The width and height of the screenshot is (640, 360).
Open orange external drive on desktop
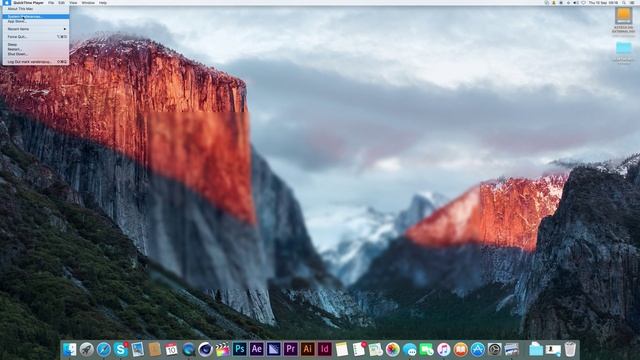coord(623,16)
